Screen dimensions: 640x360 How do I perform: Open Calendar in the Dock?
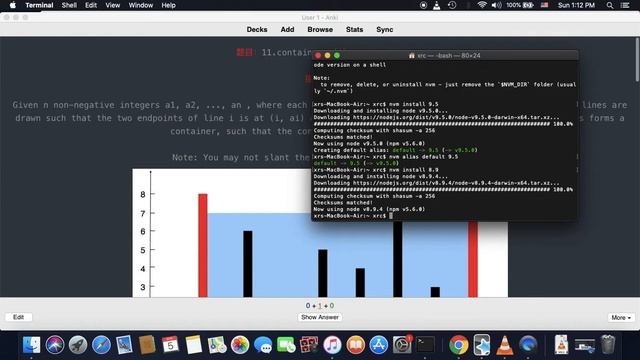(x=170, y=345)
